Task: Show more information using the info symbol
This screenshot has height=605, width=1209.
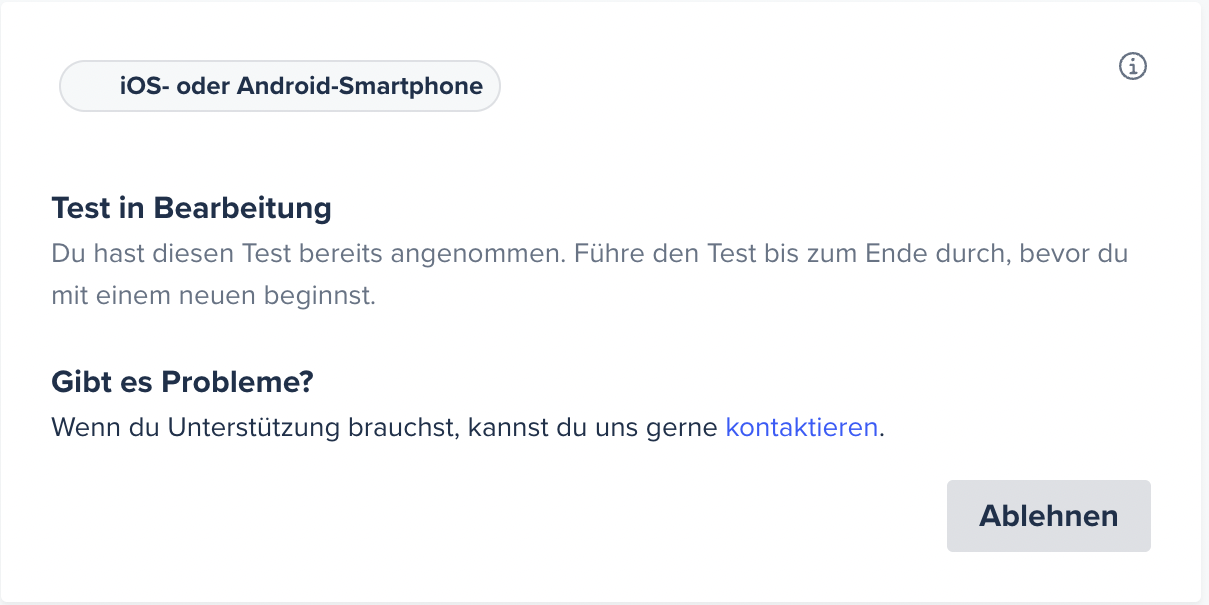Action: tap(1132, 66)
